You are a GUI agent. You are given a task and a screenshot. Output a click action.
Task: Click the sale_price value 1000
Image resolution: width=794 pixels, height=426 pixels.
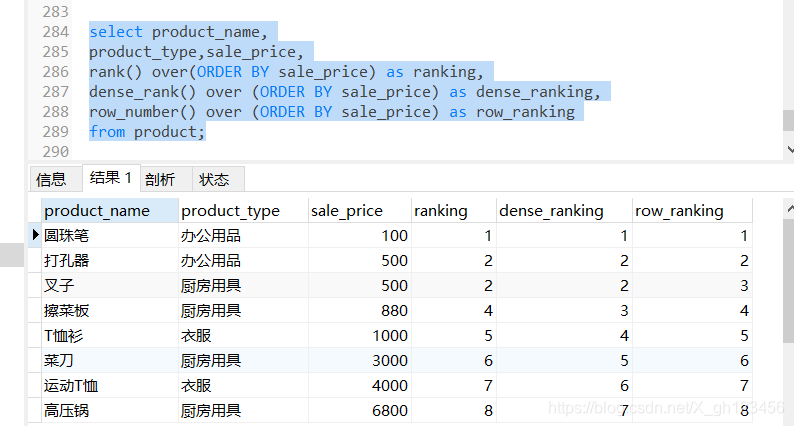[360, 335]
